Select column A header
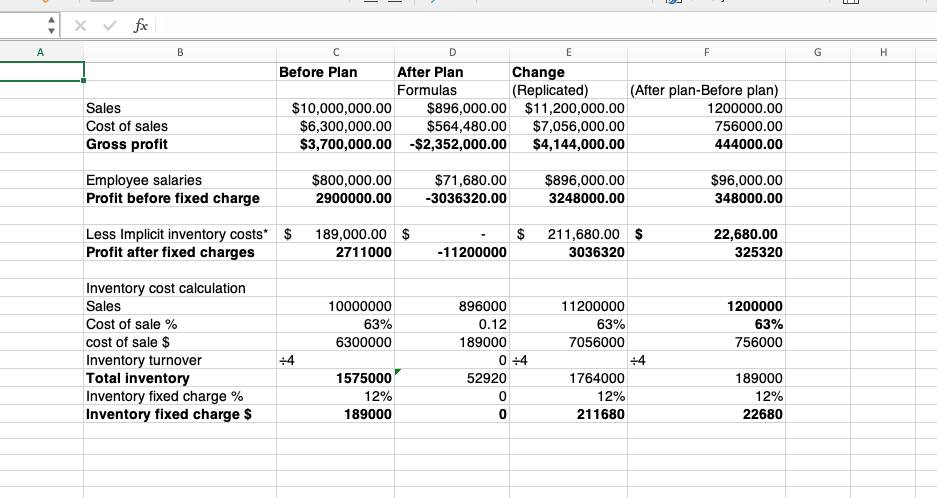937x498 pixels. (x=41, y=52)
